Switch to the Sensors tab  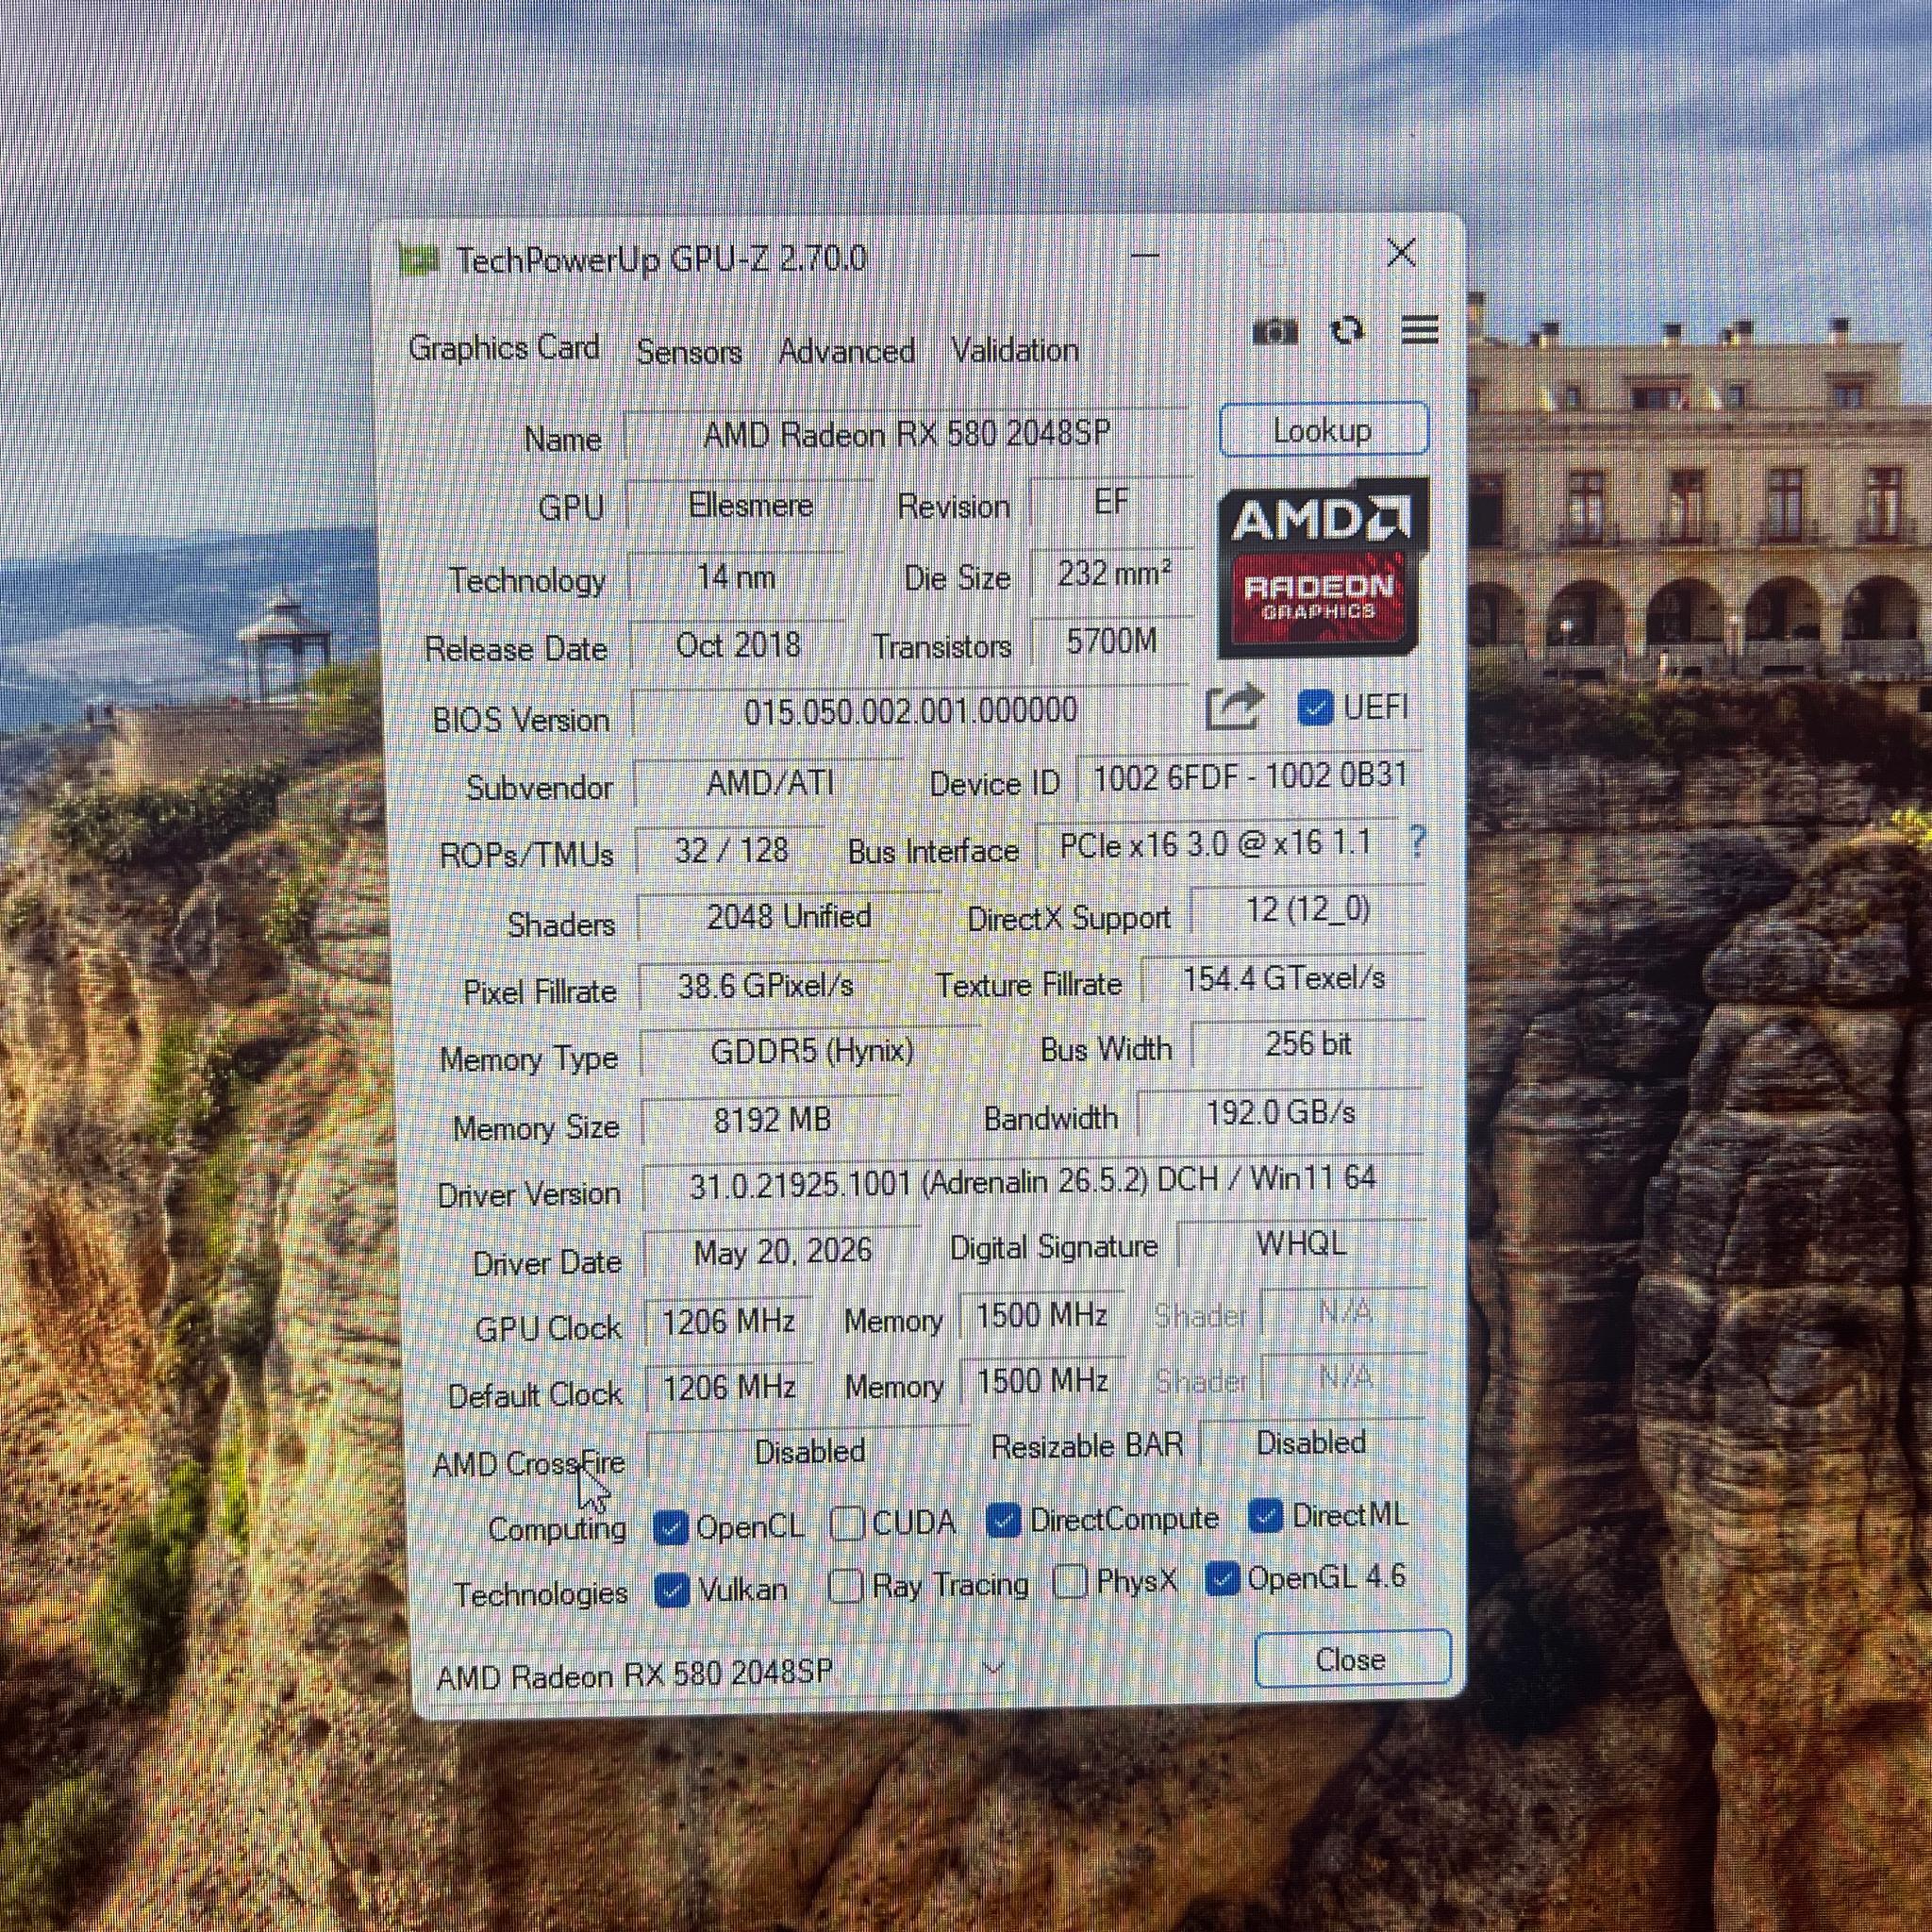(689, 352)
